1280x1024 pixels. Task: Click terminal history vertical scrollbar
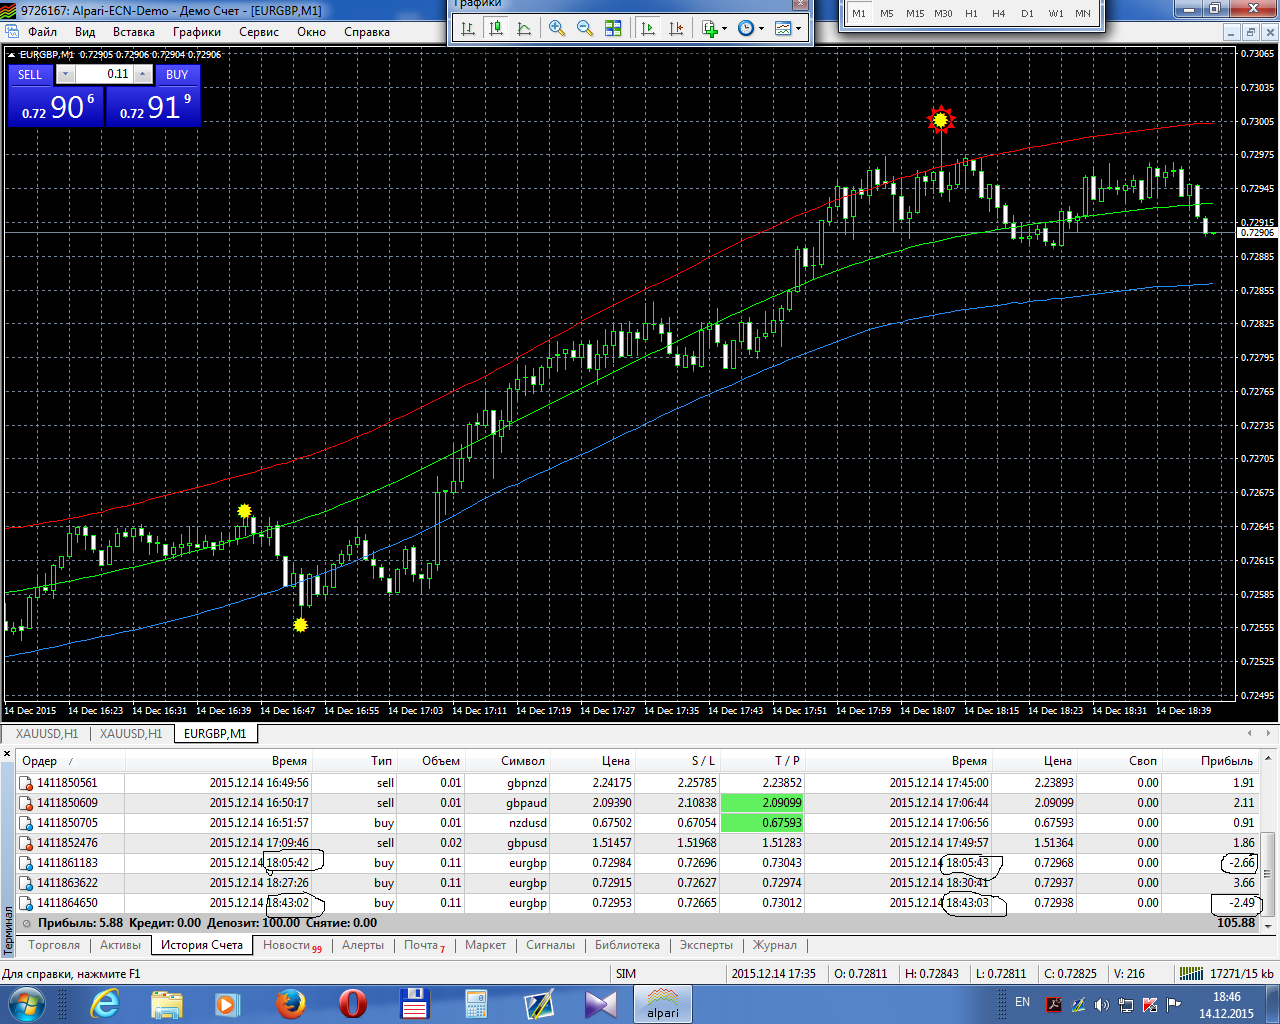(x=1268, y=844)
